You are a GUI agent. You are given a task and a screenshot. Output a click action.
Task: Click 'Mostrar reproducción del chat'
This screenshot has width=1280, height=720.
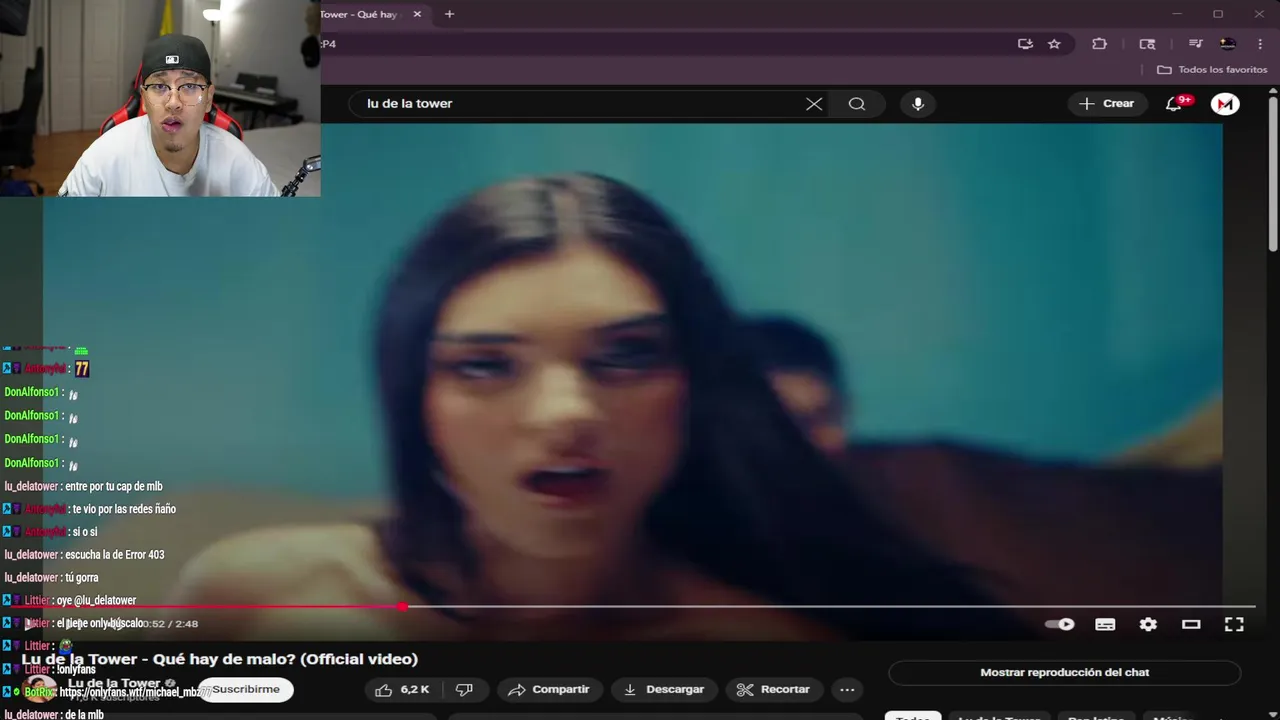pyautogui.click(x=1065, y=673)
